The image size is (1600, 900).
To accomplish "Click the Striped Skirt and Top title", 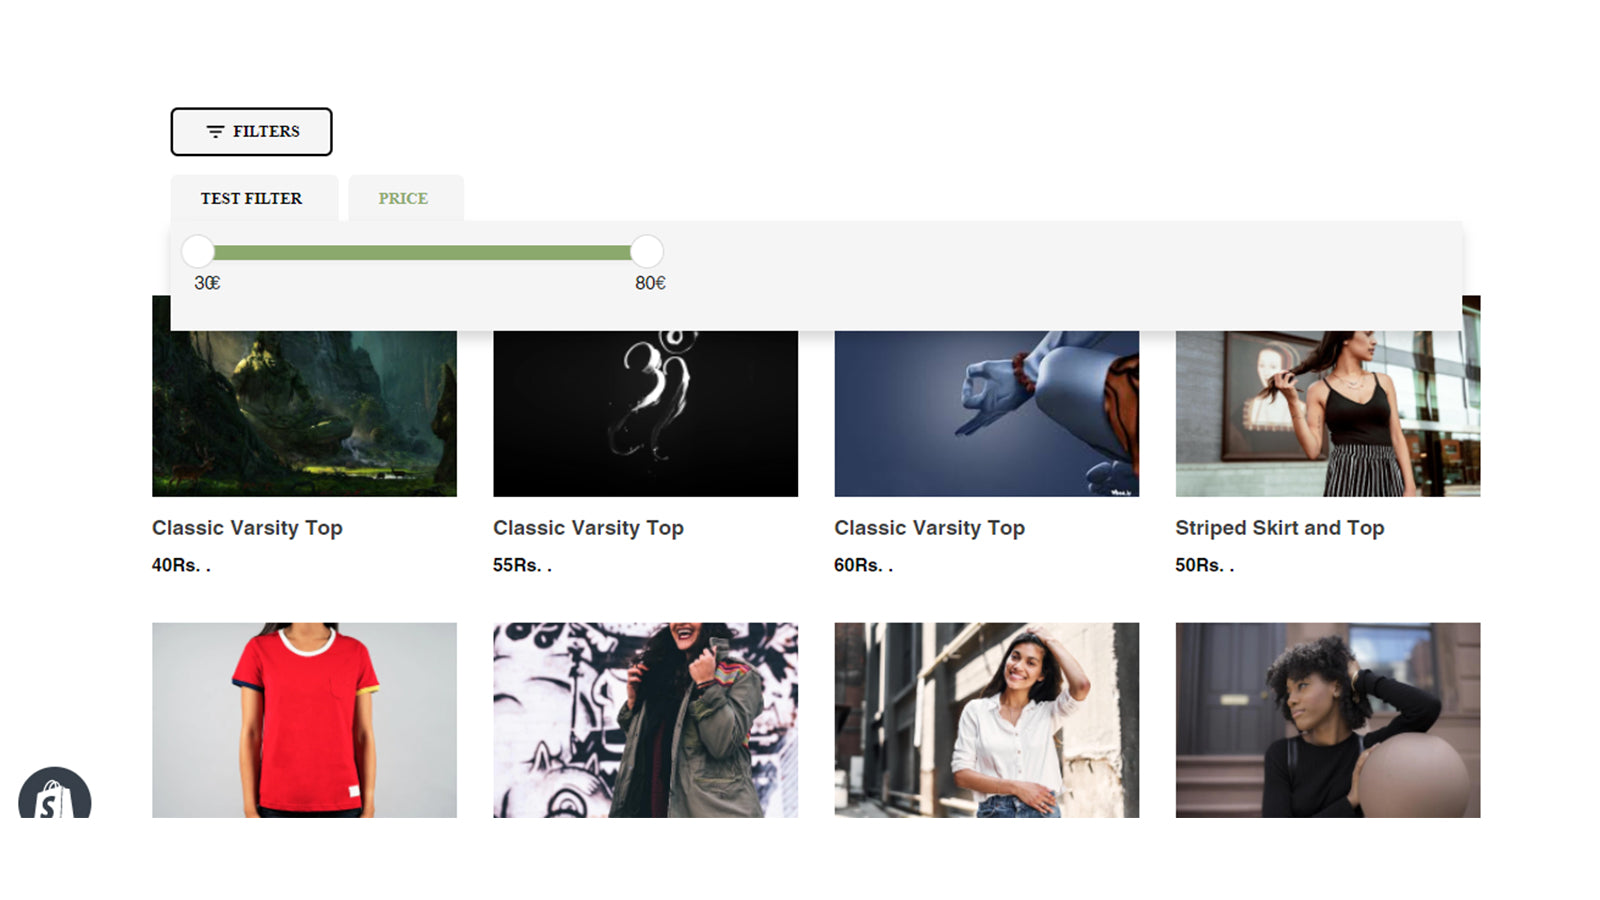I will (1279, 528).
